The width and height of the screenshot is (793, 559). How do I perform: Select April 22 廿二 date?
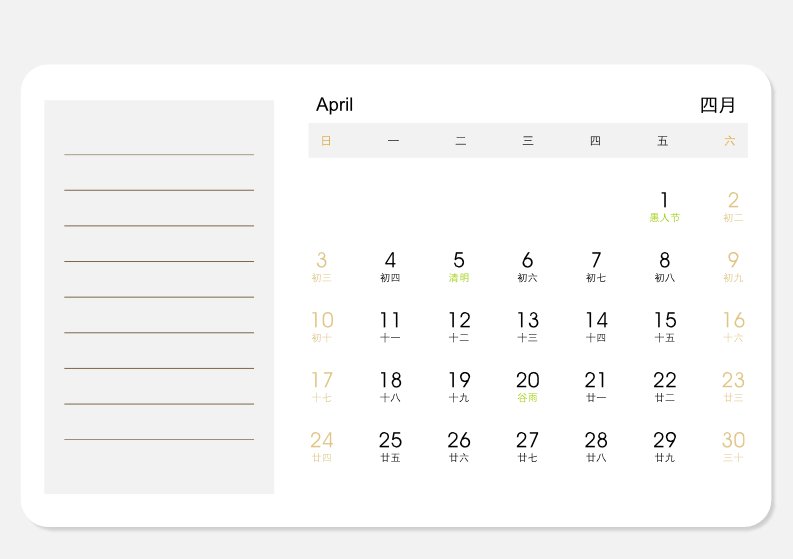point(665,386)
